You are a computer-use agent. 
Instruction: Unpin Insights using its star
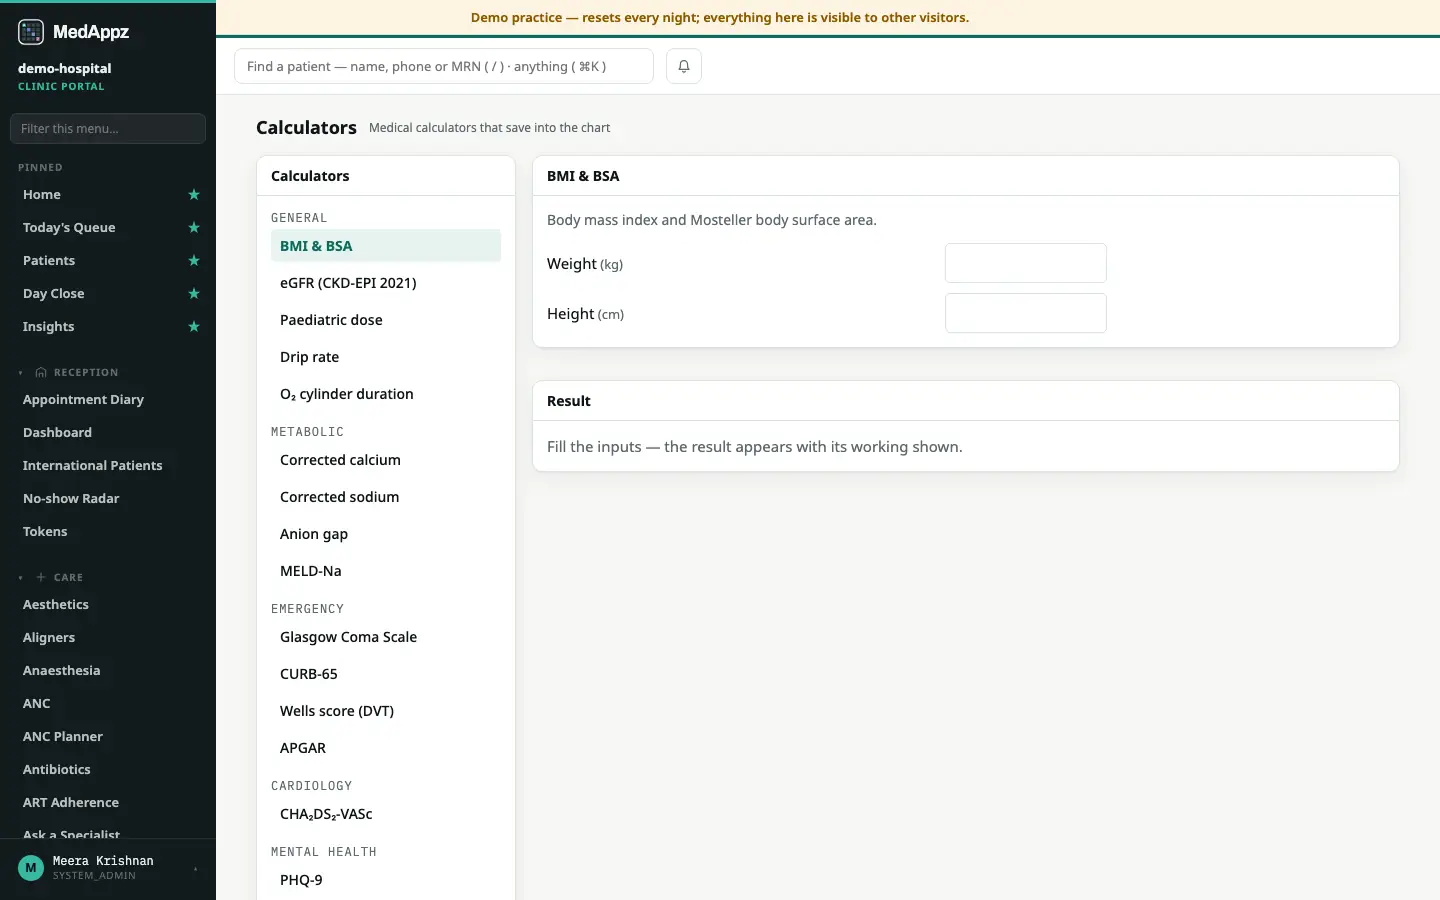tap(194, 327)
